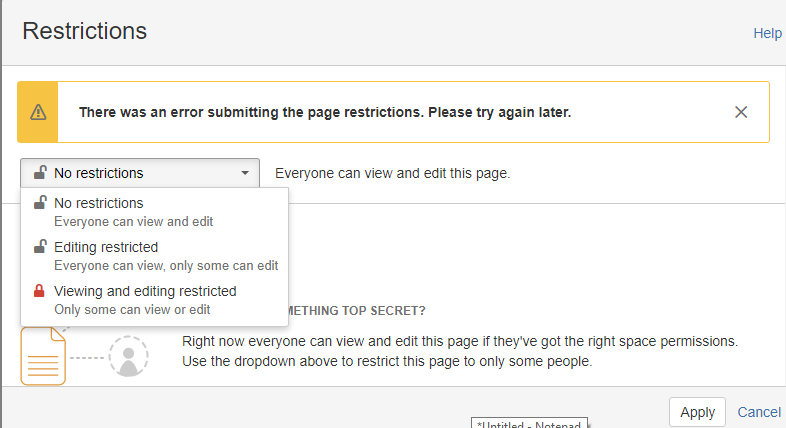Click the Apply button
The height and width of the screenshot is (428, 786).
(x=697, y=412)
